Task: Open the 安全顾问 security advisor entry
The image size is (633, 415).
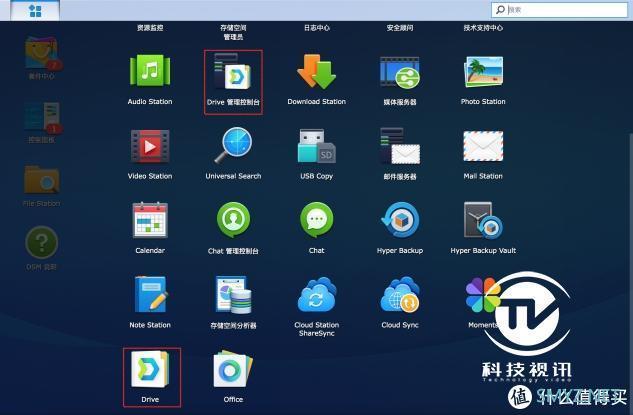Action: coord(400,28)
